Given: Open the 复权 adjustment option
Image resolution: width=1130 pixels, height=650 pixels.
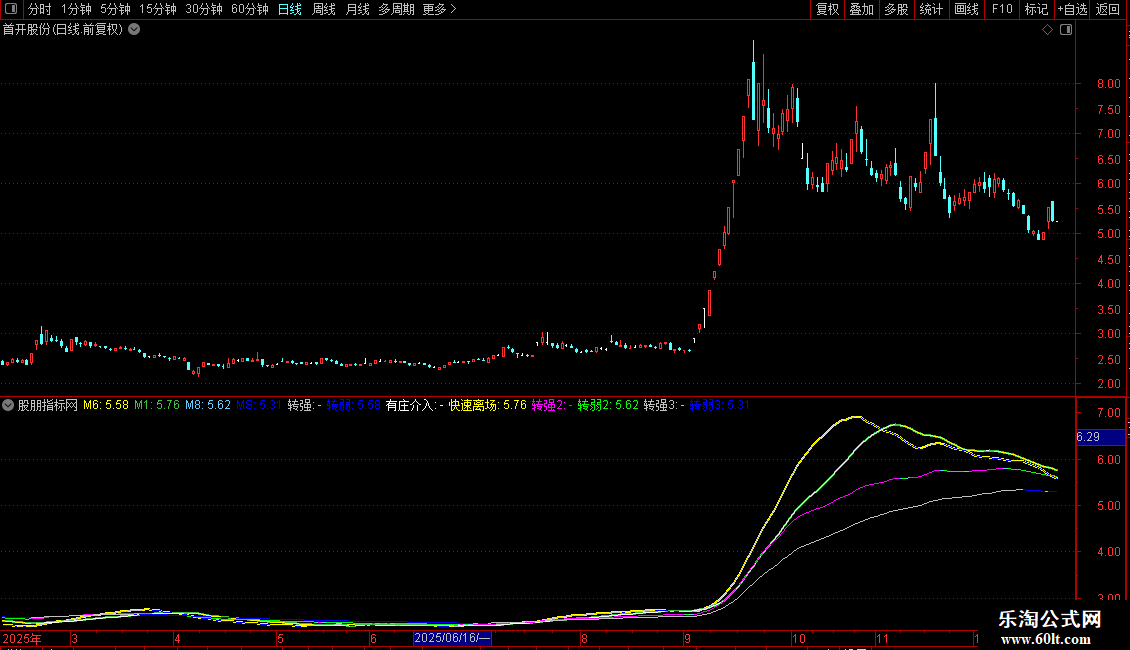Looking at the screenshot, I should click(x=827, y=9).
